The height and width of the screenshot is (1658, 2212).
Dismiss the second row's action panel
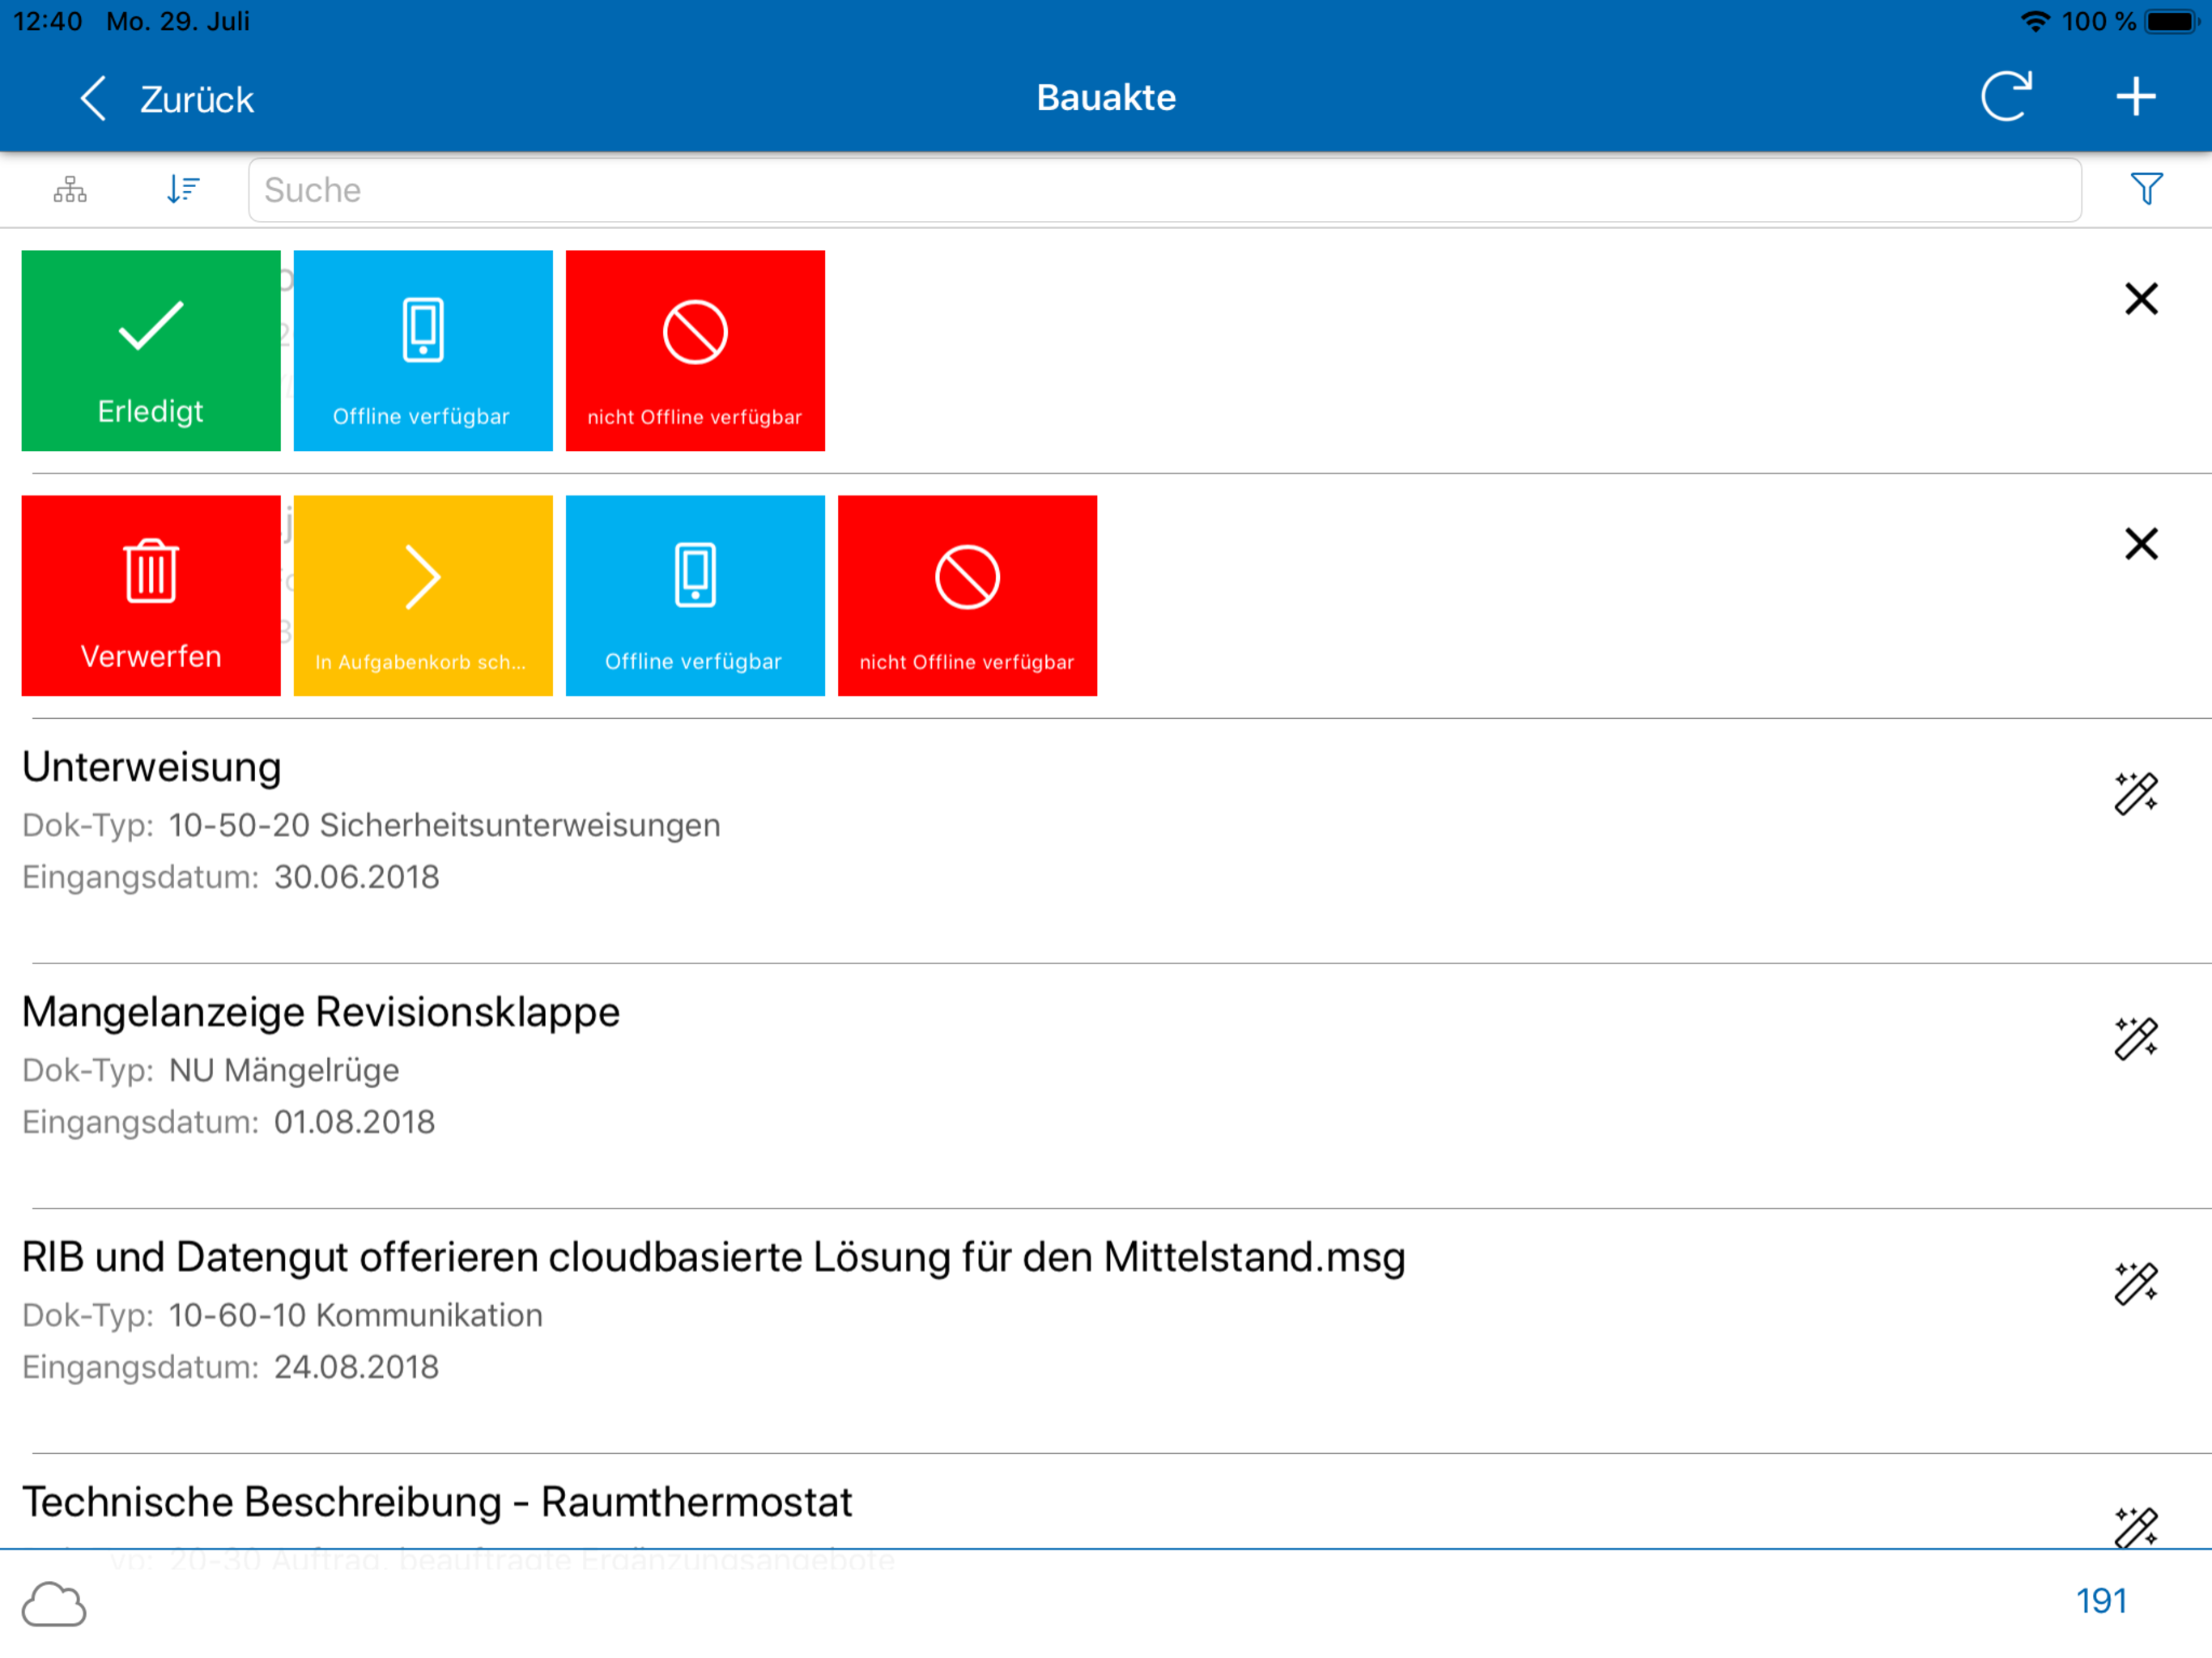[2141, 544]
